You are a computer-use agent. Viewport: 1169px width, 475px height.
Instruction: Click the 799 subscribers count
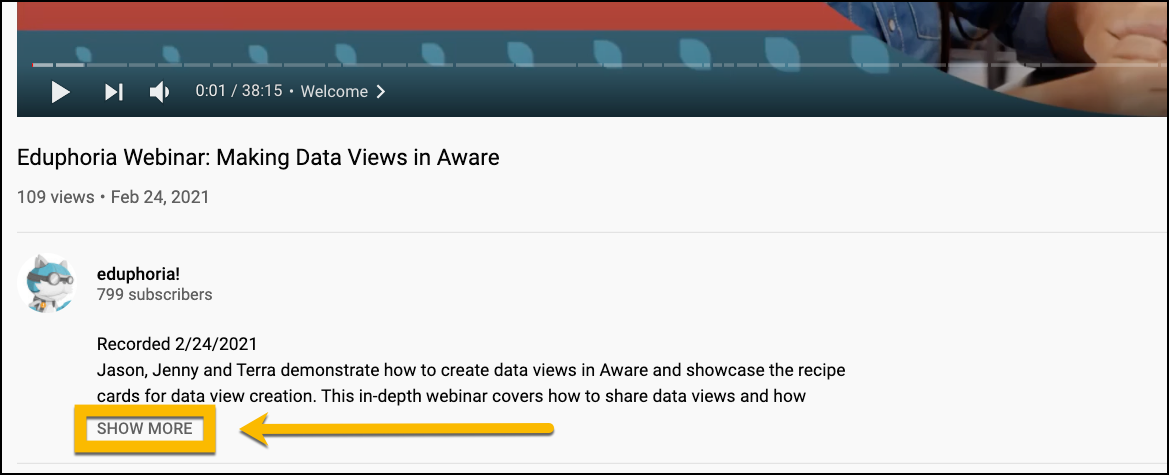[x=154, y=295]
